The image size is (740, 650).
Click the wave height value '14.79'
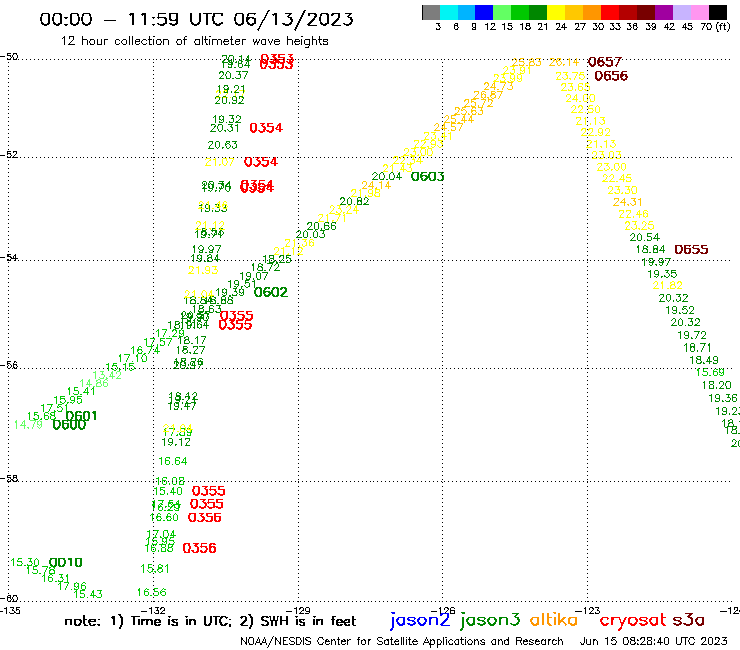(x=28, y=424)
